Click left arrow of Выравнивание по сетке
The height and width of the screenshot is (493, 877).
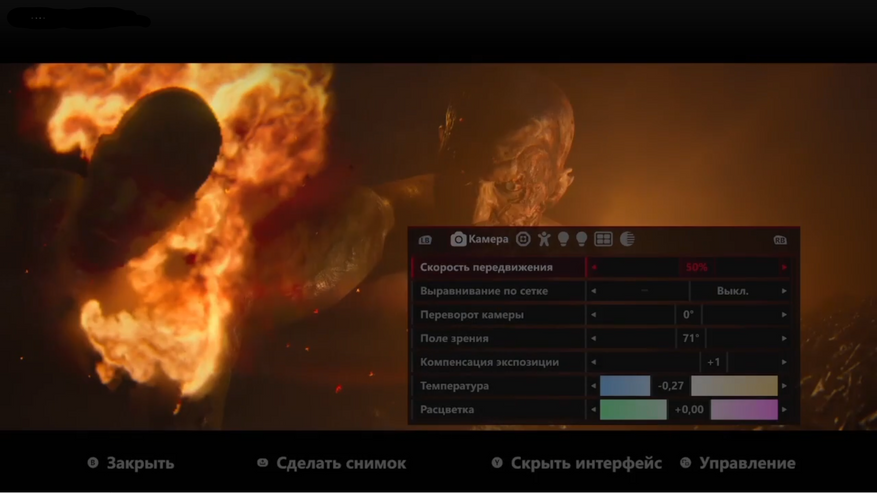pyautogui.click(x=593, y=291)
